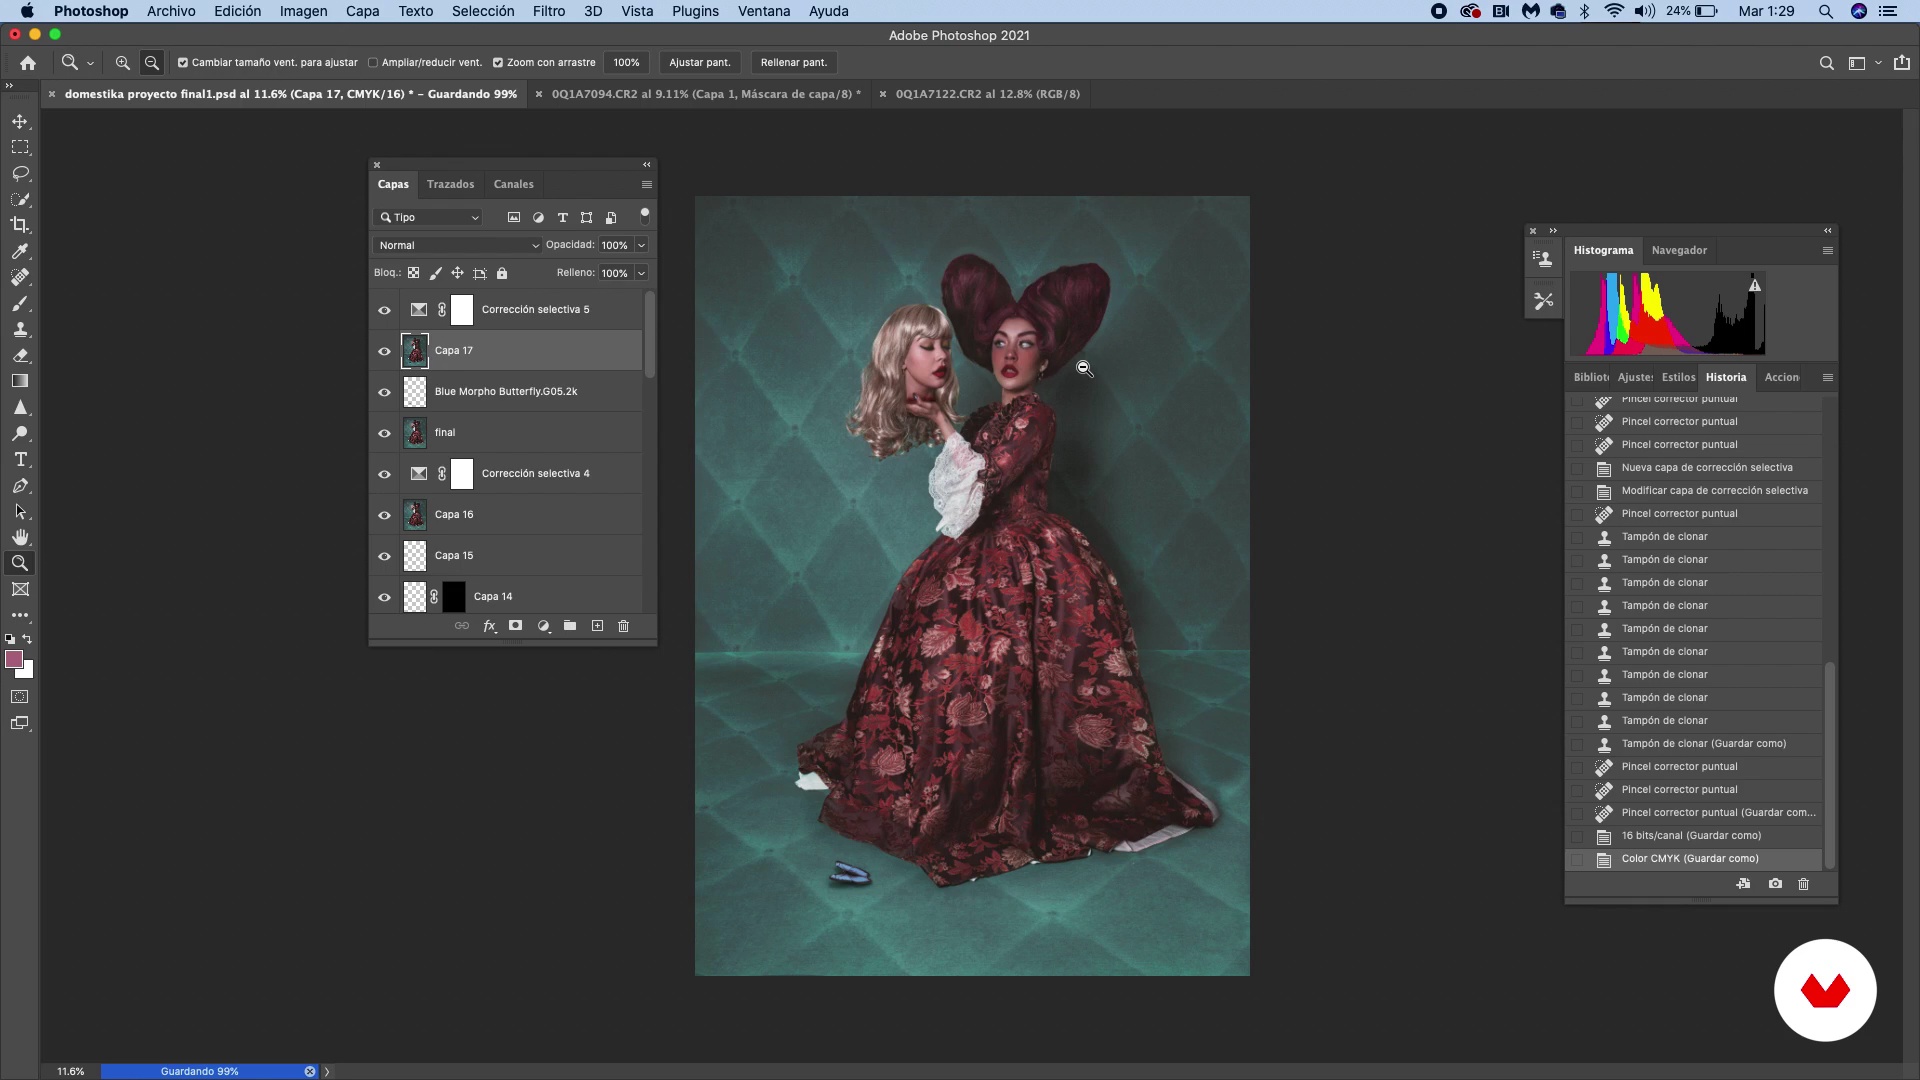Open the Capa menu
The image size is (1920, 1080).
[x=362, y=11]
